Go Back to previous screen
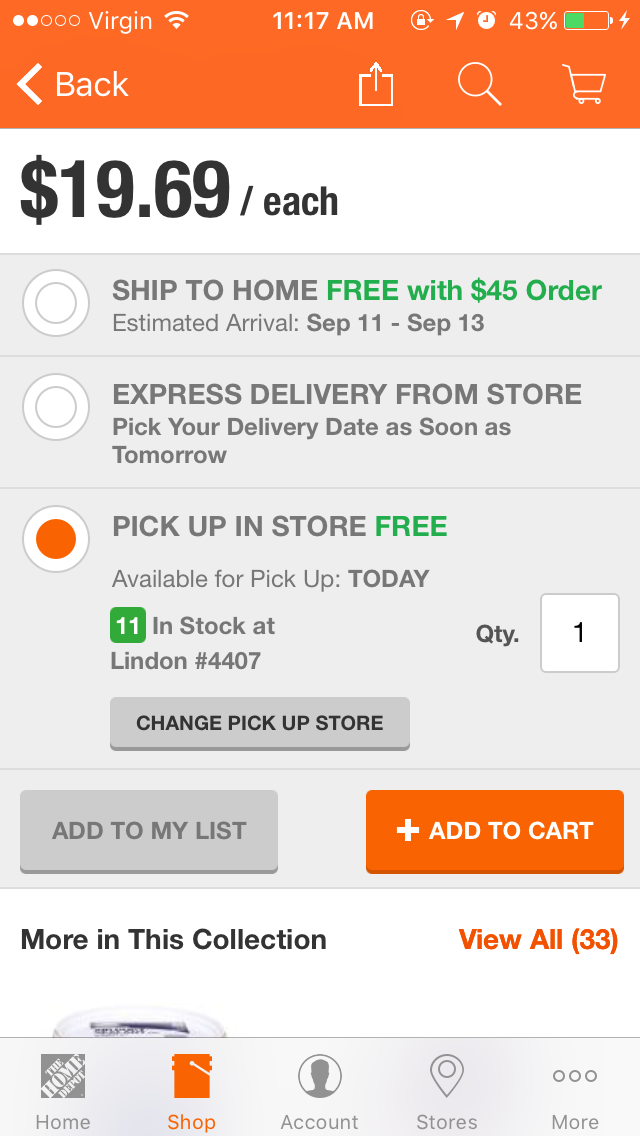The image size is (640, 1136). pyautogui.click(x=70, y=84)
